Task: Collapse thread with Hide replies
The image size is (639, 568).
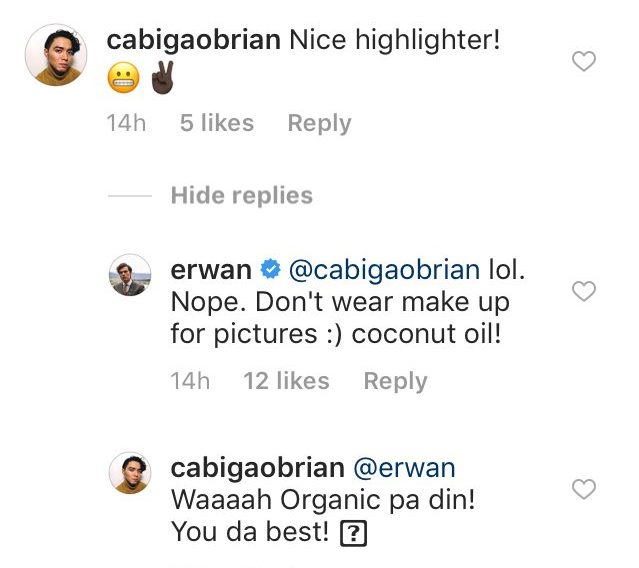Action: (x=242, y=196)
